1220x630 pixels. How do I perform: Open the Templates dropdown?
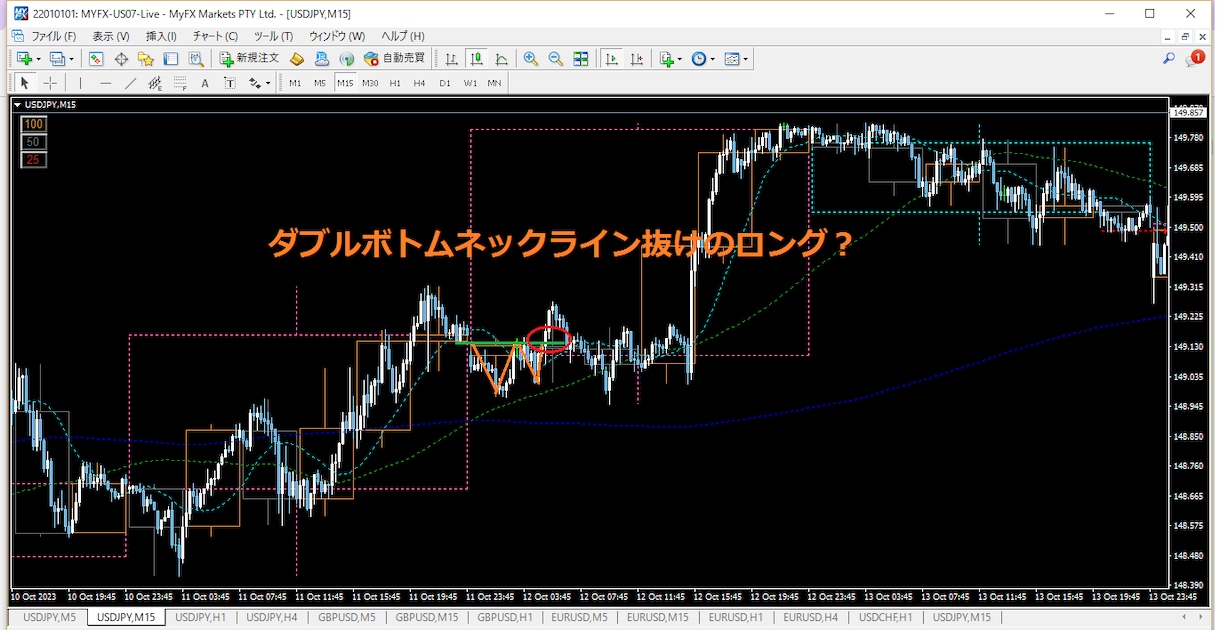(736, 59)
